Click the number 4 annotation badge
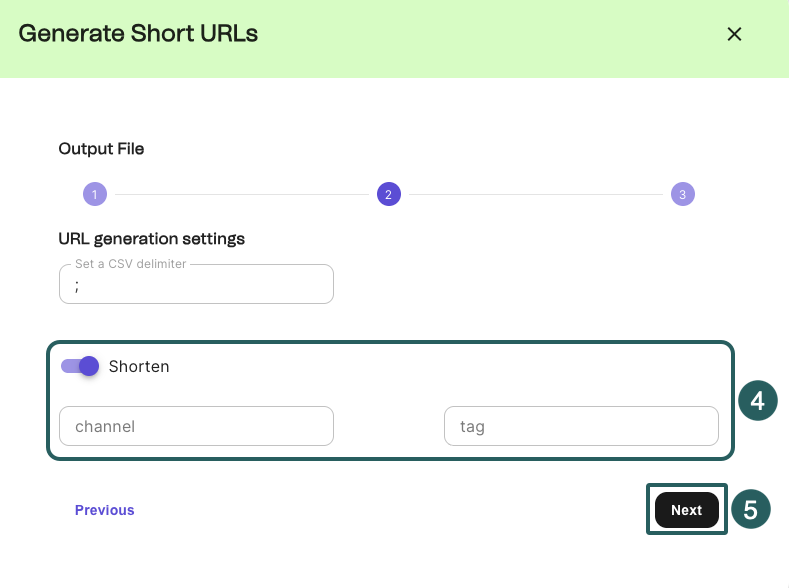 [x=758, y=401]
